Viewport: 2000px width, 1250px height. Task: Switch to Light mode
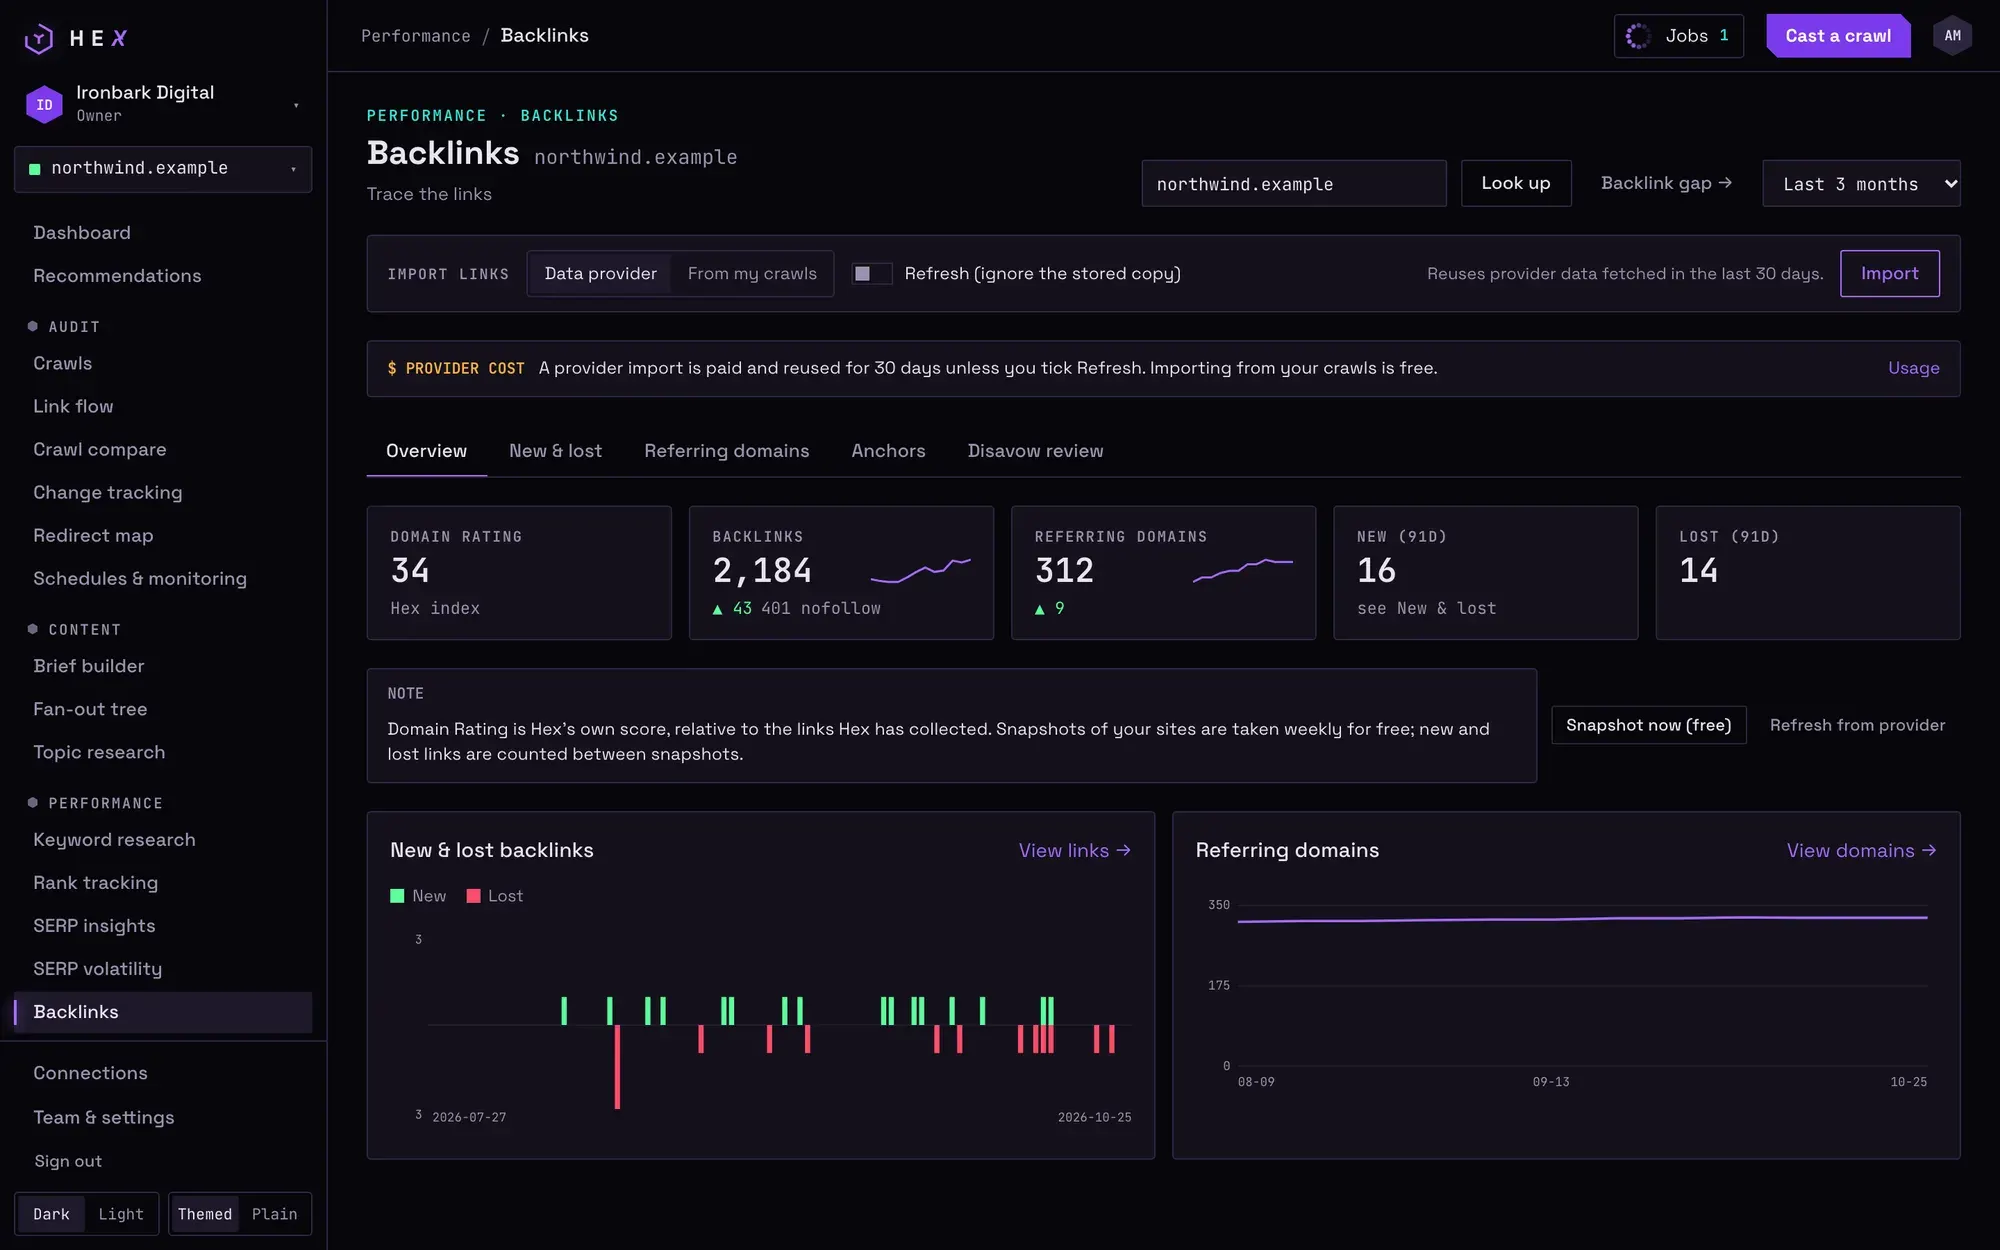click(x=121, y=1214)
